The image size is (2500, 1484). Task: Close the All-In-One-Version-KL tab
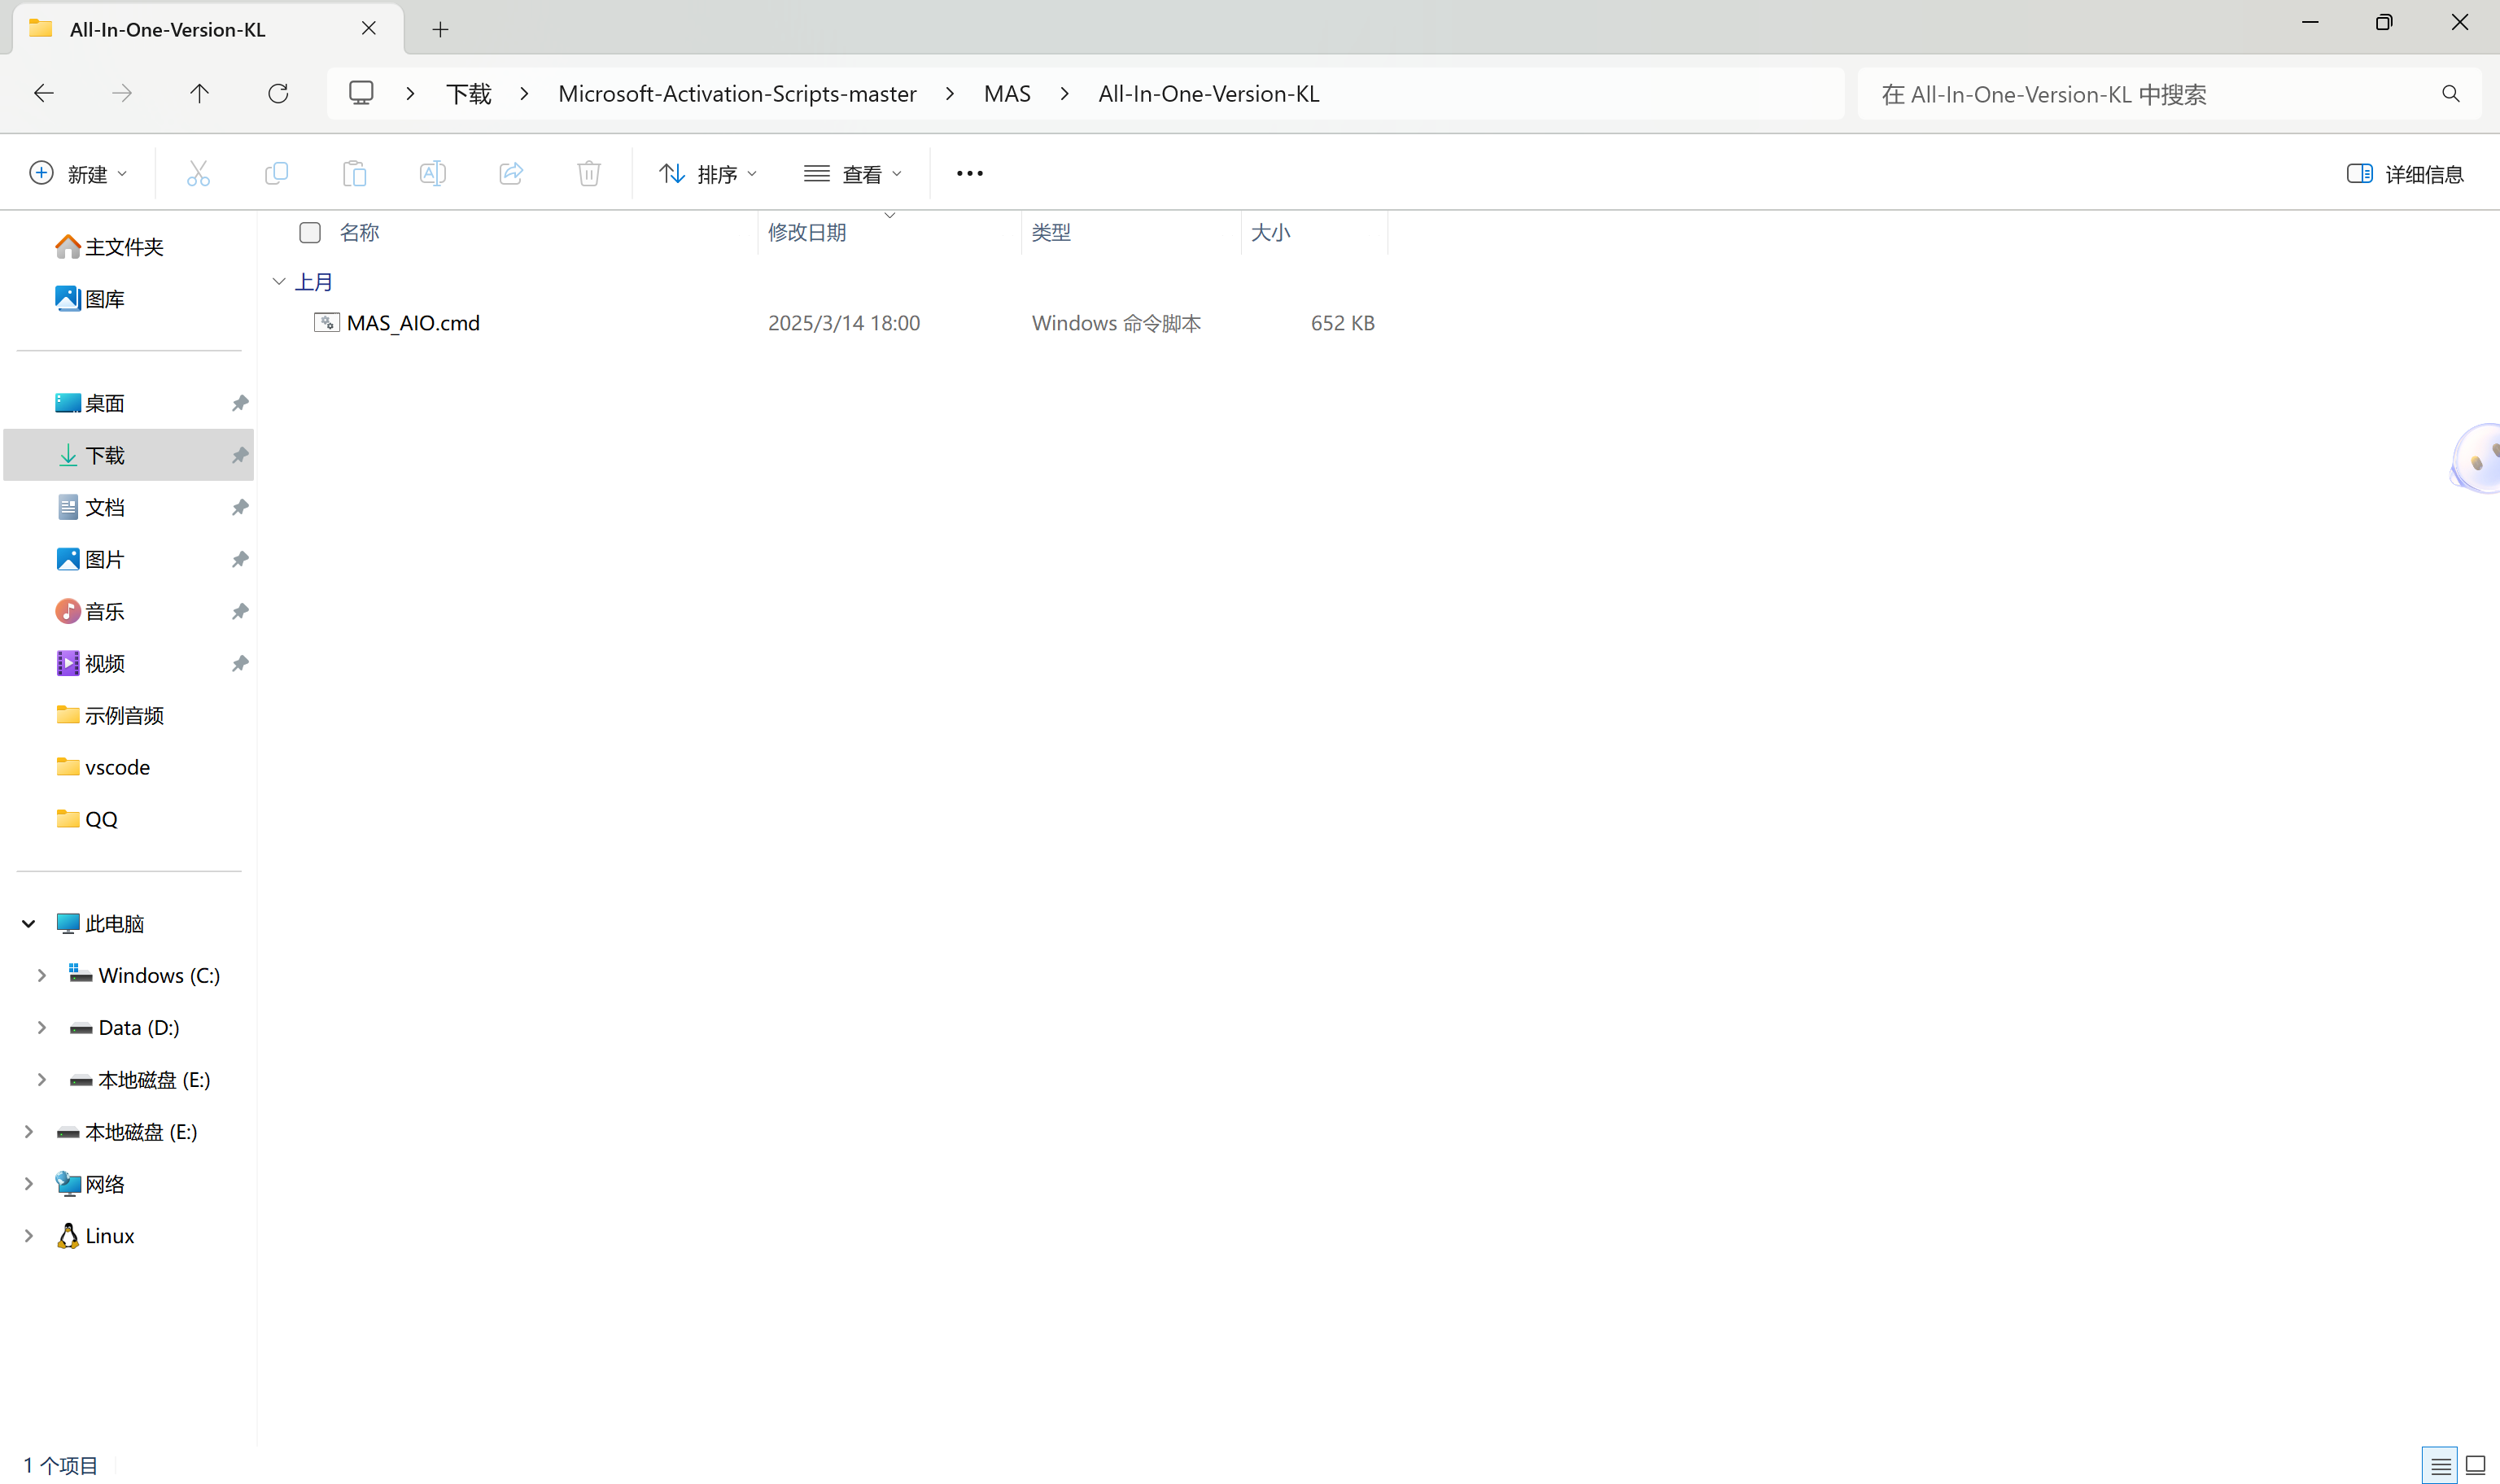pyautogui.click(x=369, y=28)
